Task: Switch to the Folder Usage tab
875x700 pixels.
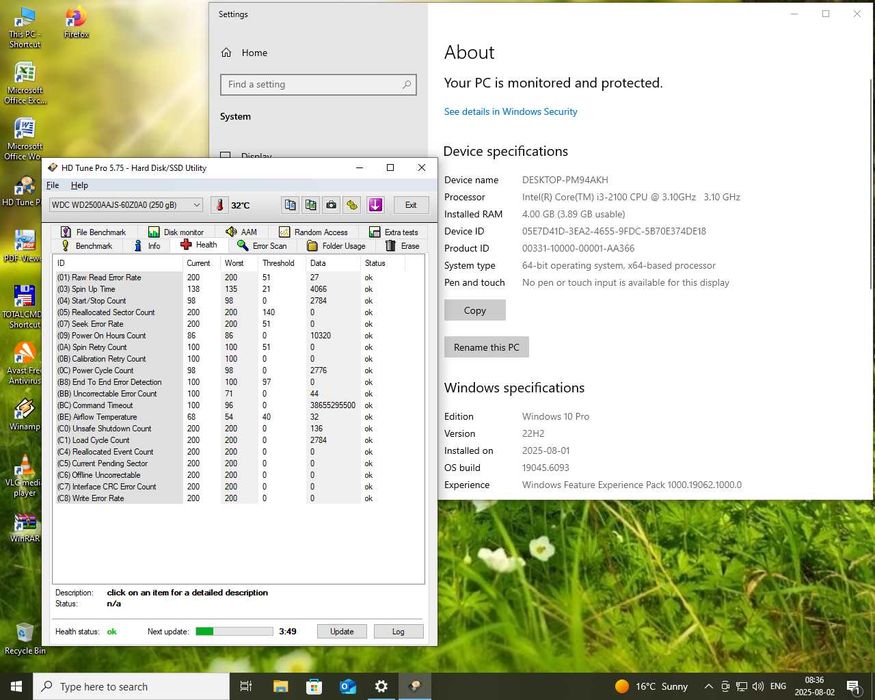Action: click(336, 246)
